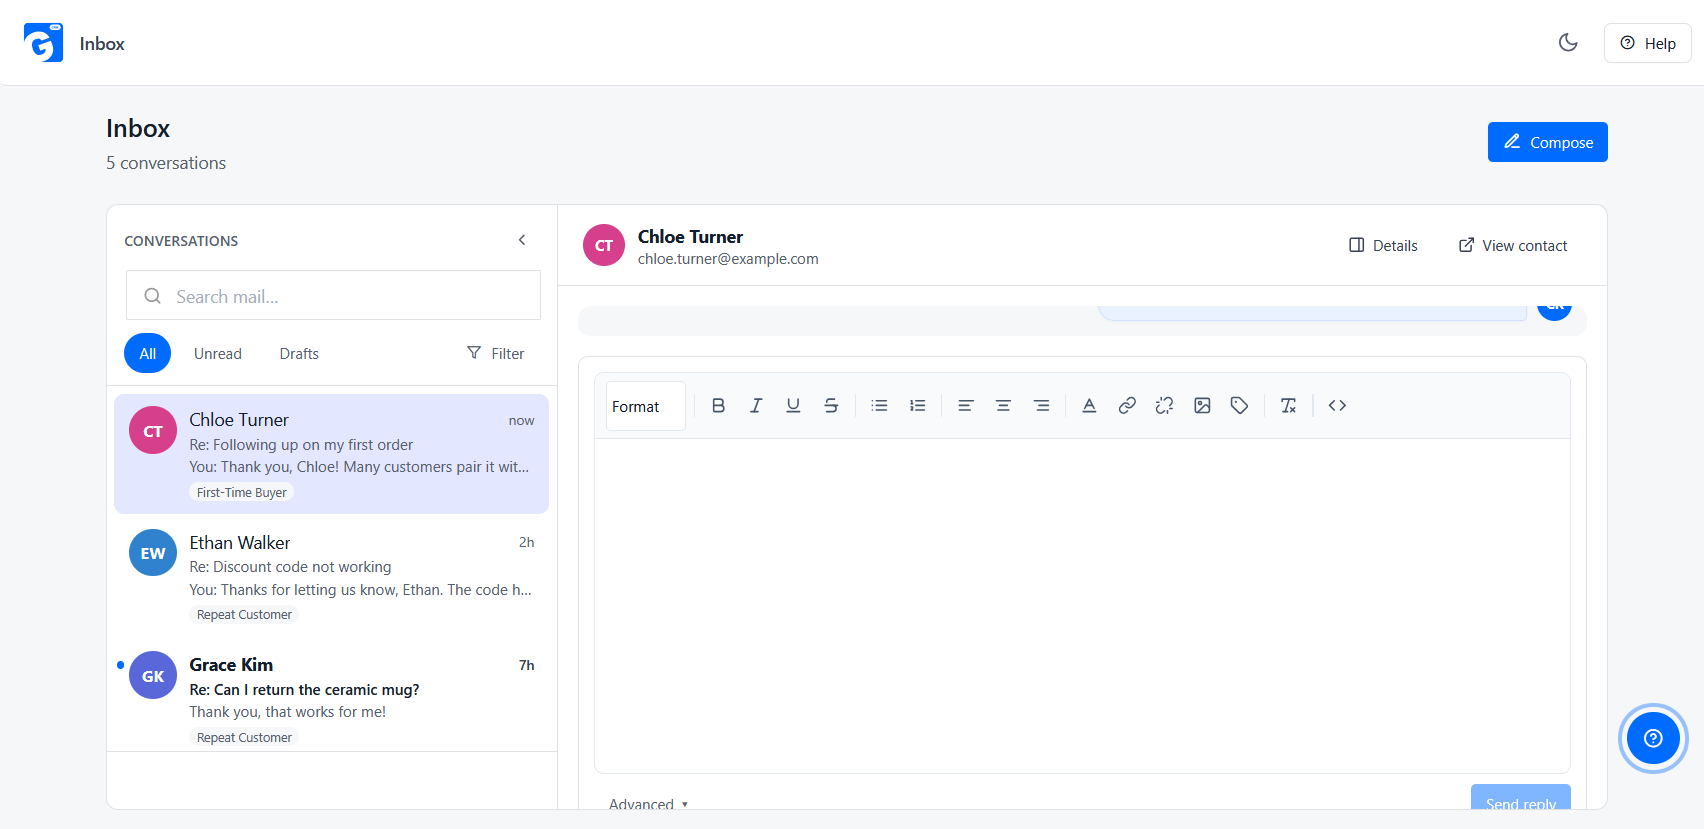Apply strikethrough formatting
This screenshot has height=829, width=1704.
[x=831, y=405]
